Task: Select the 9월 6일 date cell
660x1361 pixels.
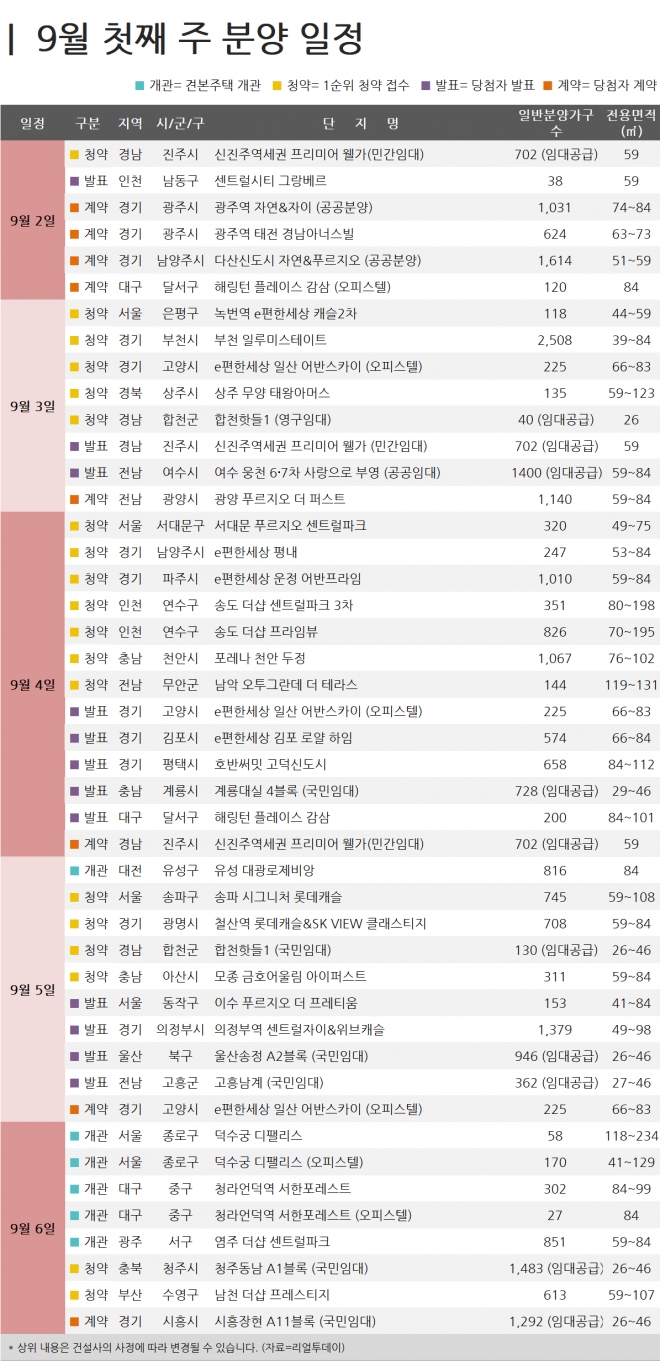Action: [x=32, y=1227]
